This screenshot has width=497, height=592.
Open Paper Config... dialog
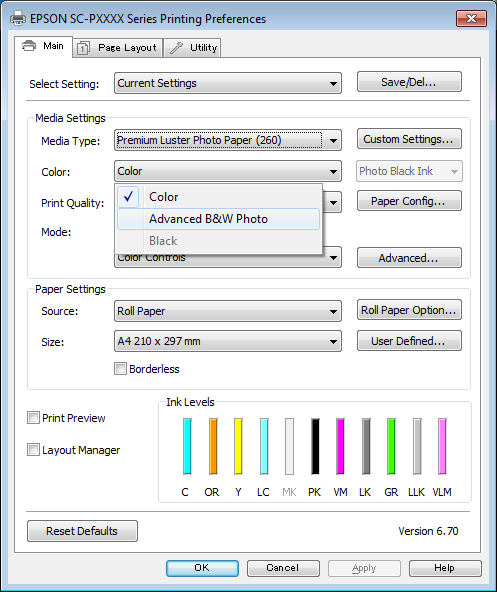409,201
